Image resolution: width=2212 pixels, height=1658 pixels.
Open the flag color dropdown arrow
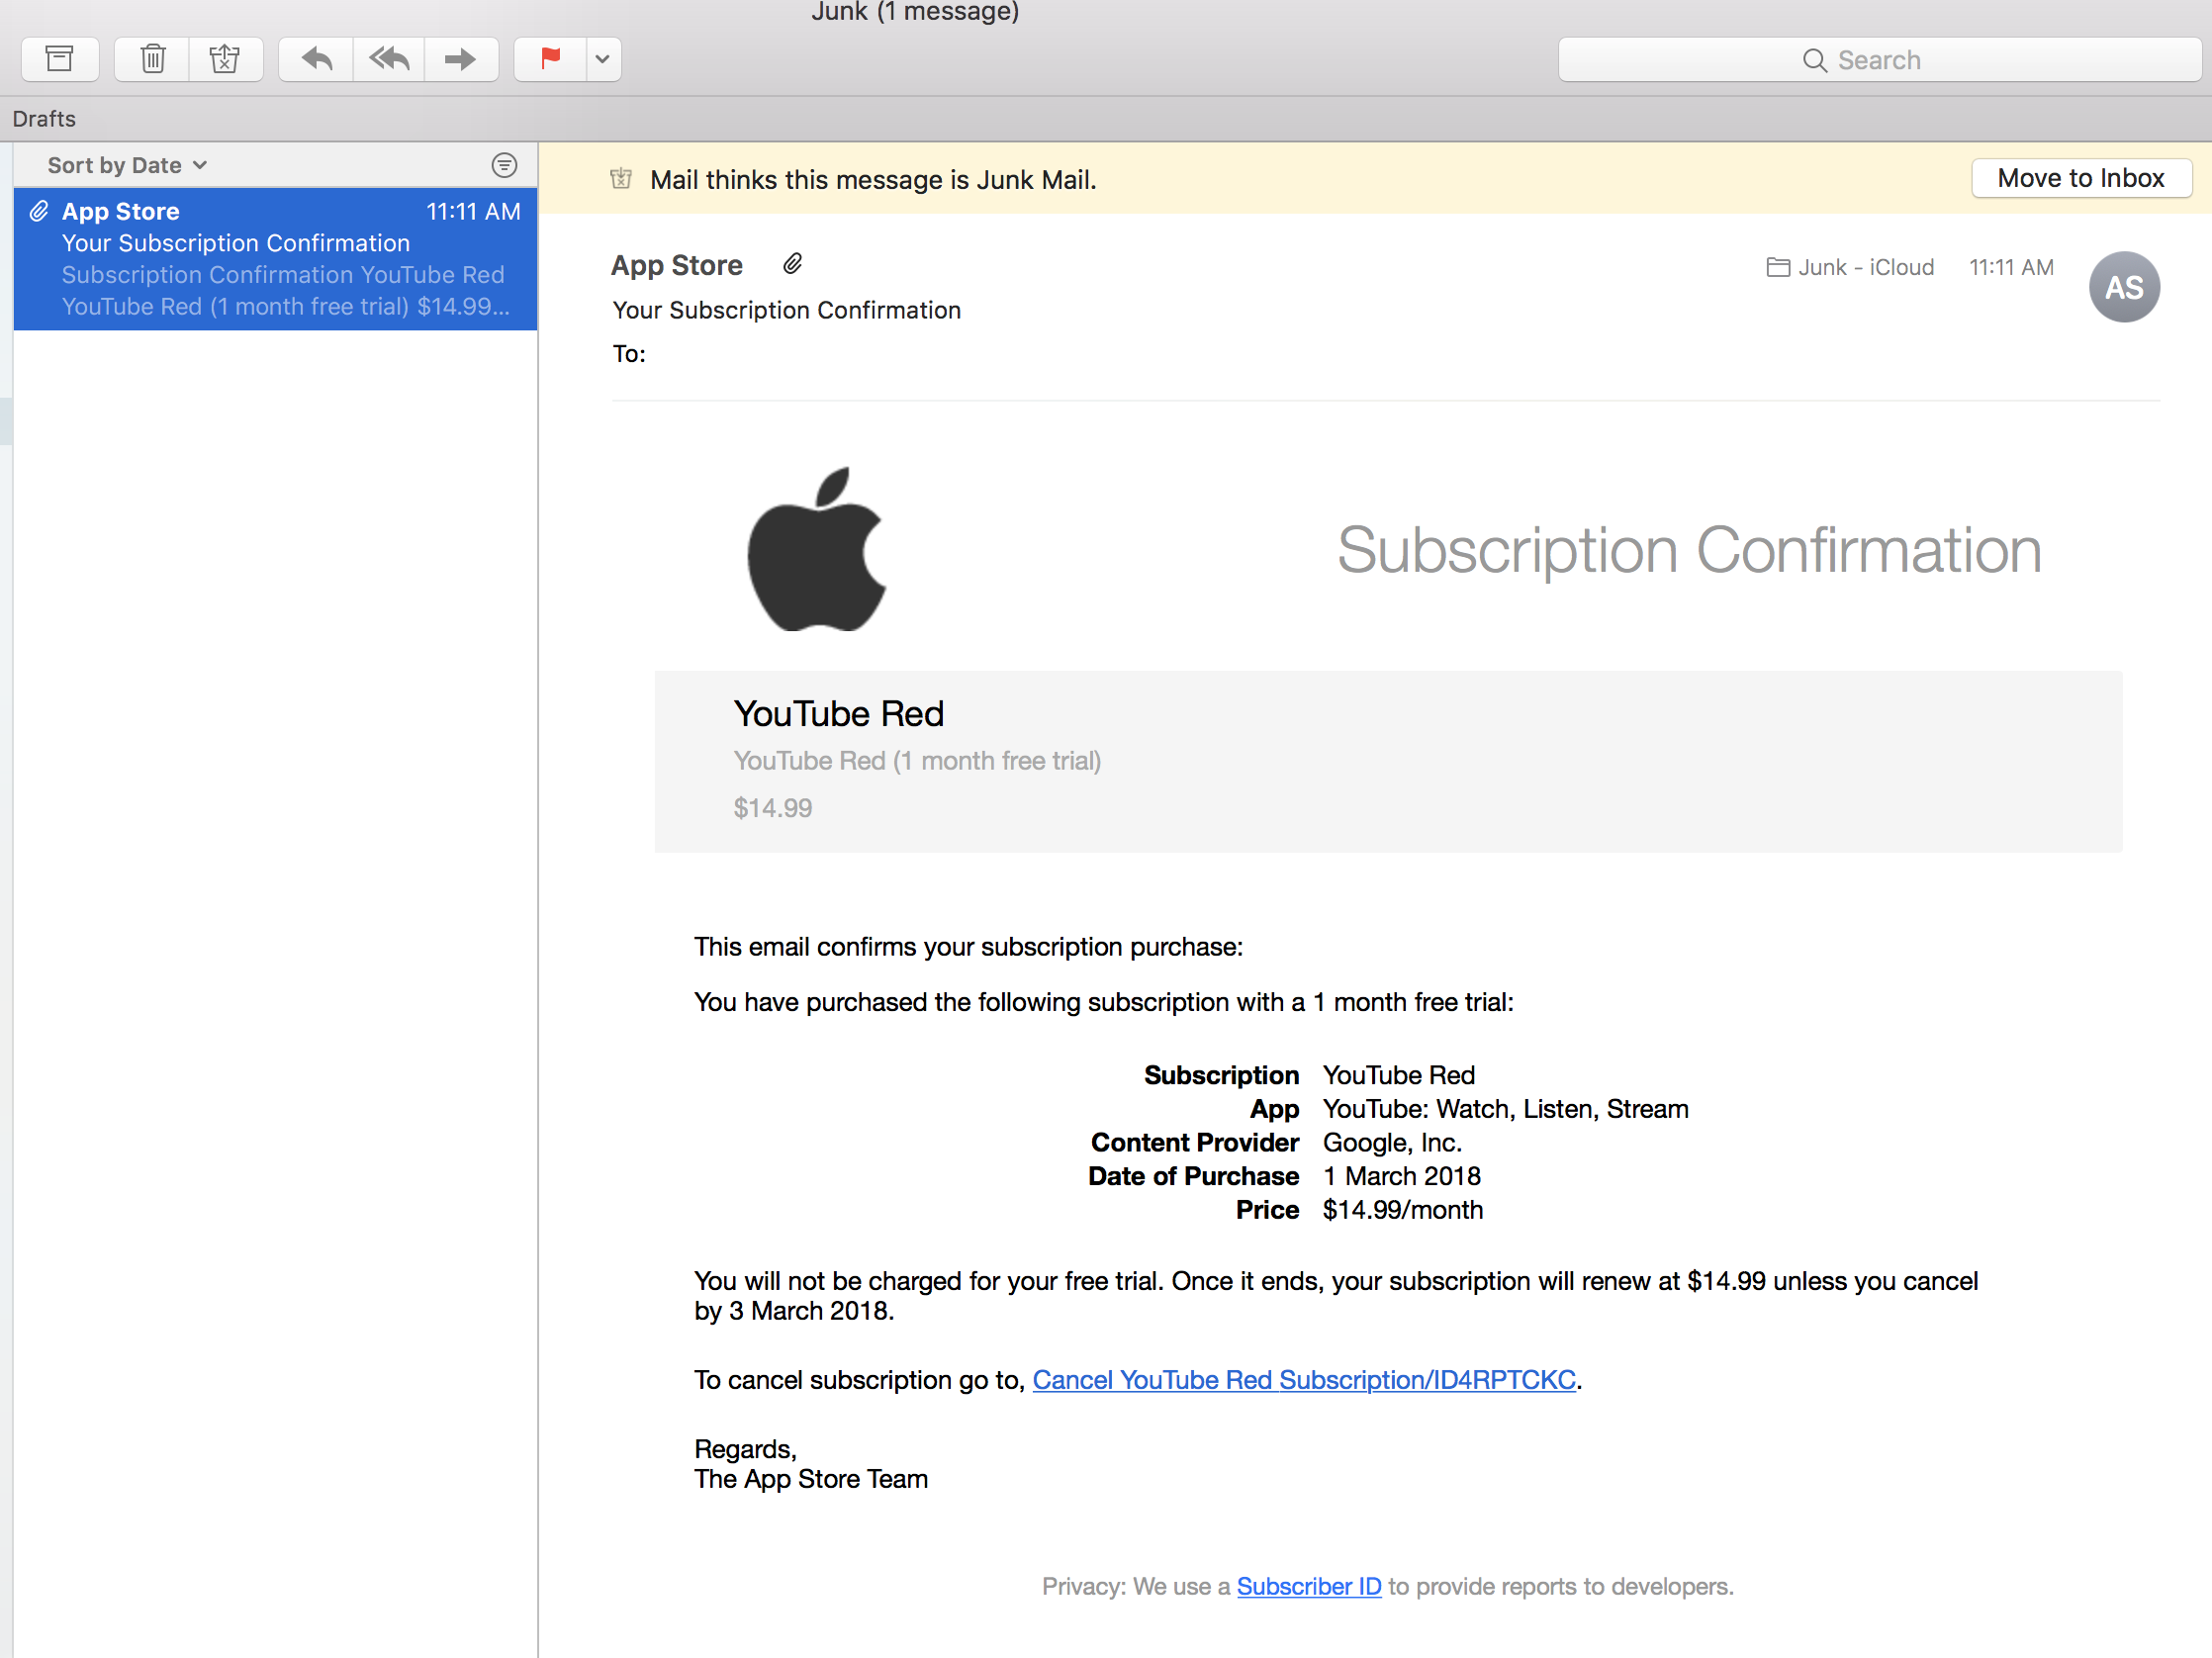tap(603, 59)
